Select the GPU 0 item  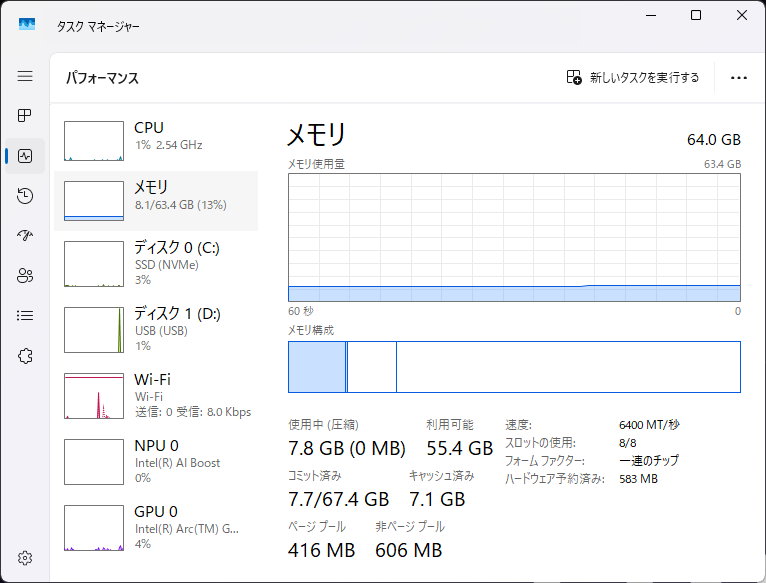coord(156,527)
